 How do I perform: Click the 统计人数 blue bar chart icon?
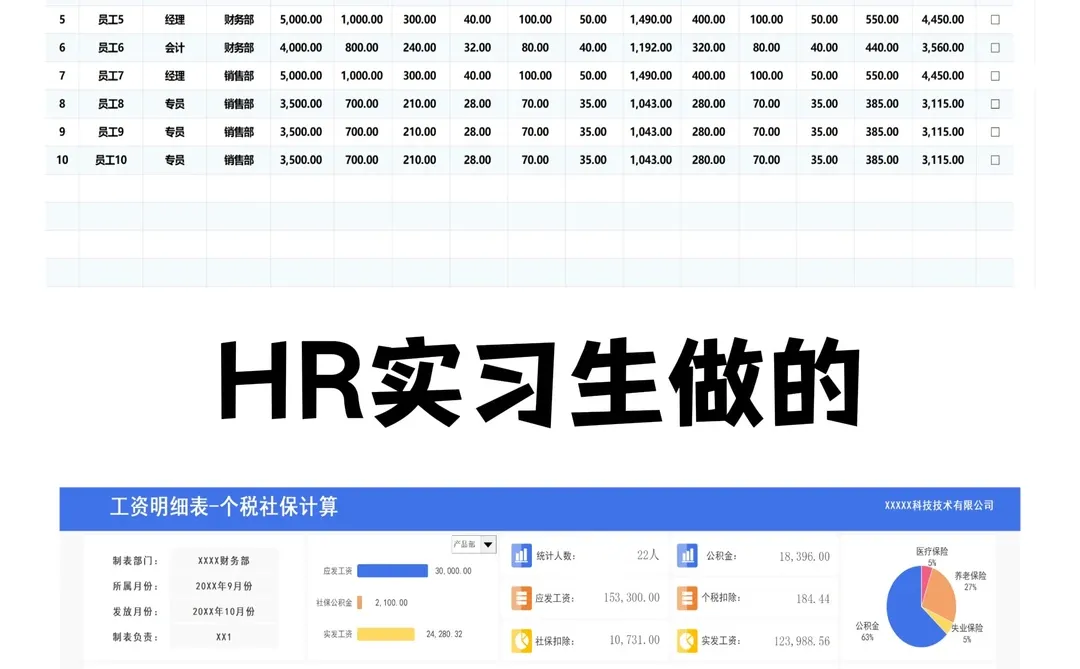click(x=521, y=555)
